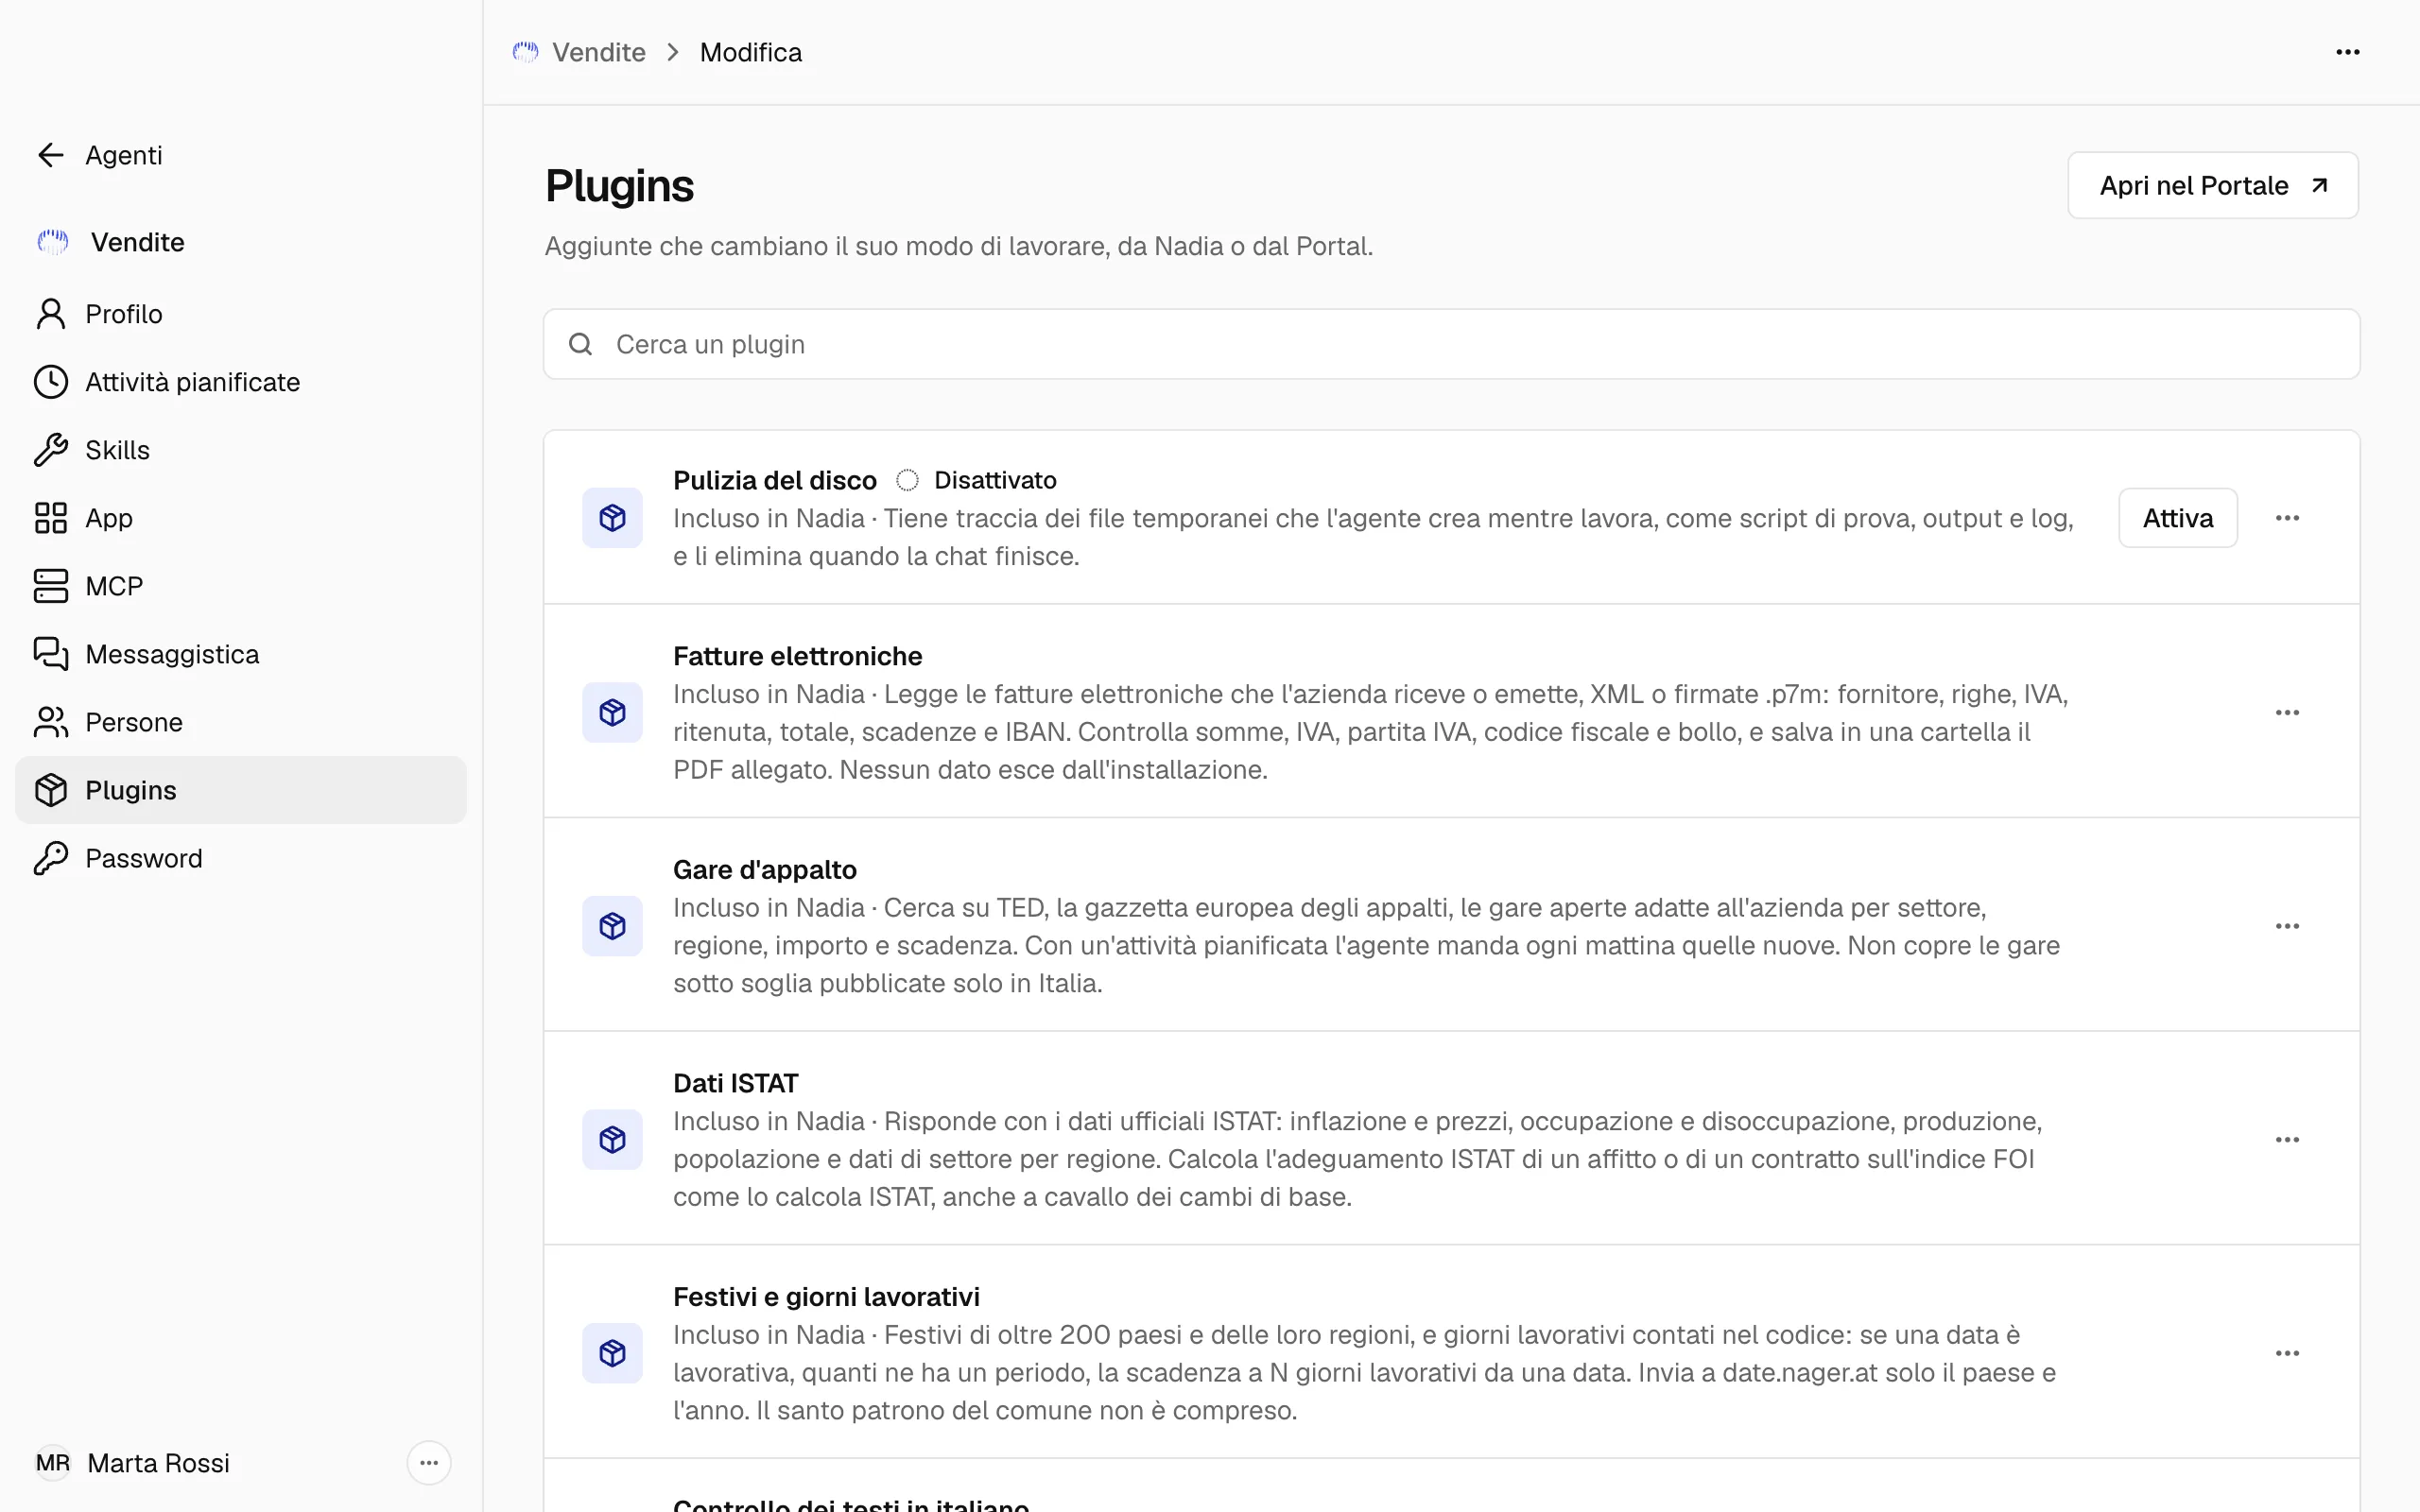Open Password via its key icon
The width and height of the screenshot is (2420, 1512).
(x=50, y=858)
